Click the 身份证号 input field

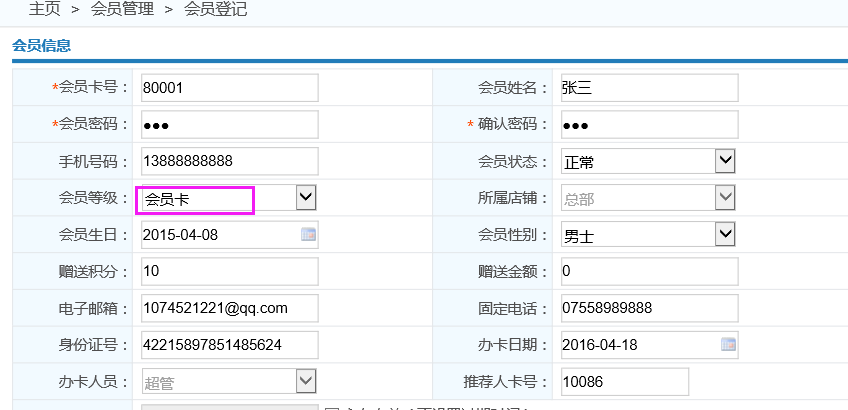[229, 345]
